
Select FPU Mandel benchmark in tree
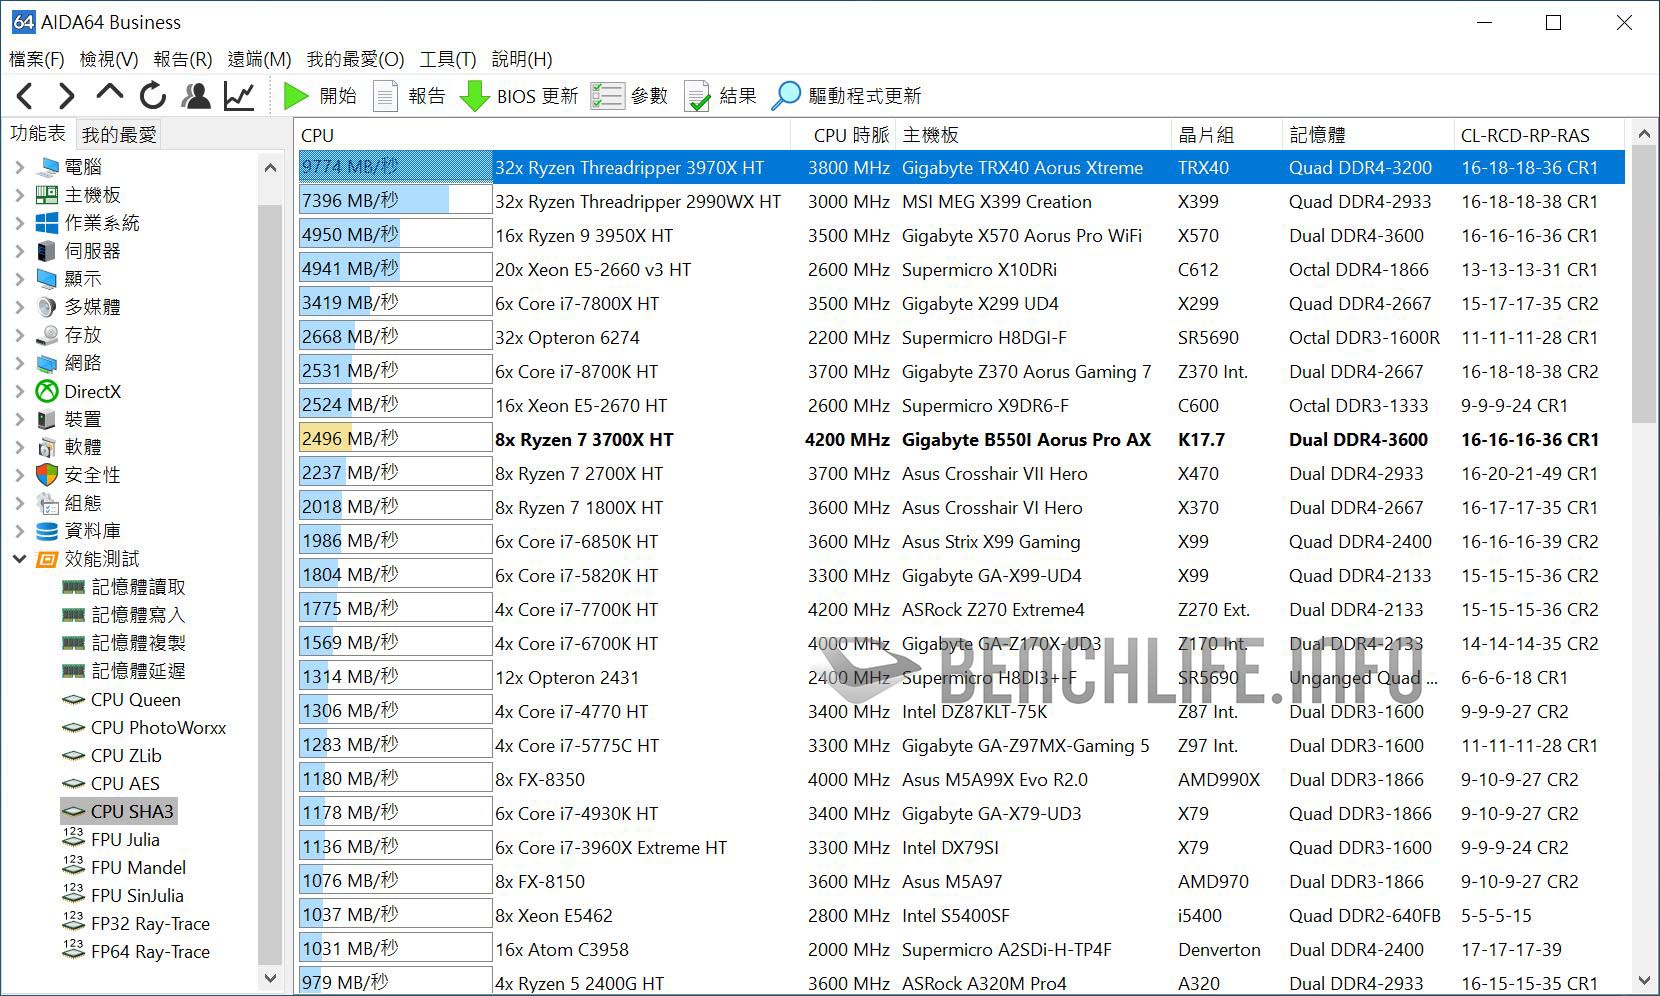click(x=138, y=868)
